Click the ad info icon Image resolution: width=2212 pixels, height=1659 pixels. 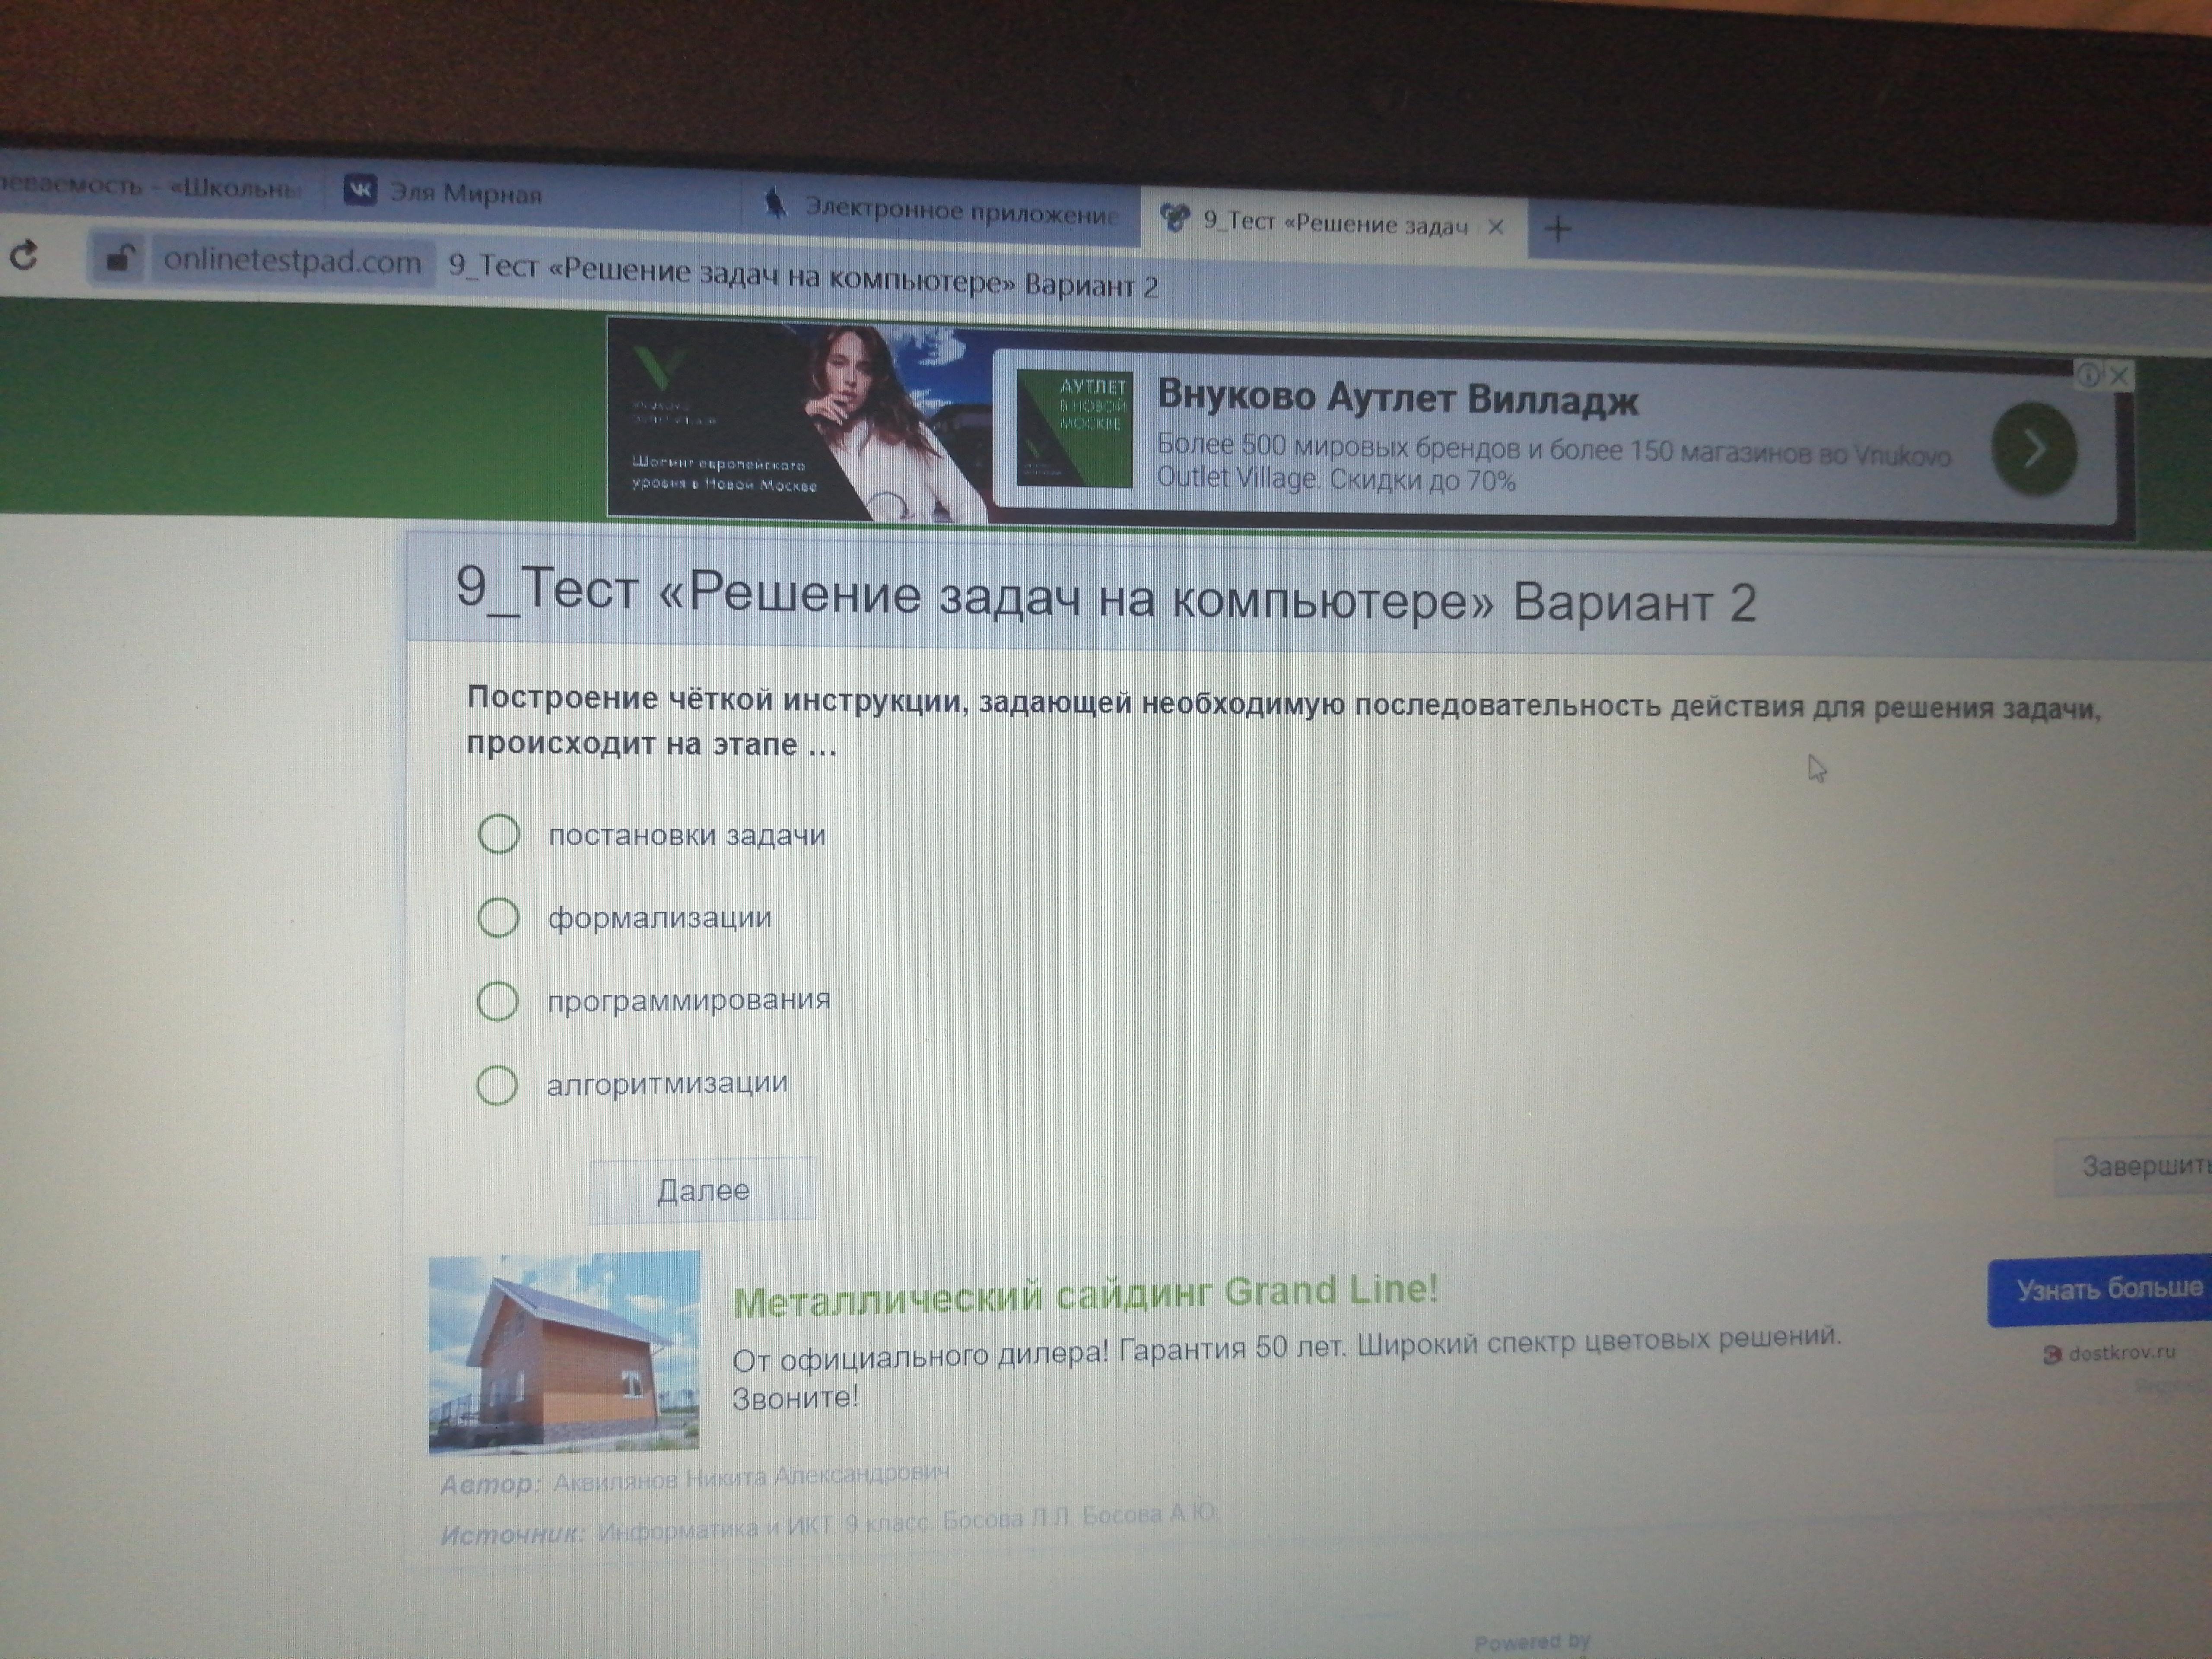pos(2088,375)
